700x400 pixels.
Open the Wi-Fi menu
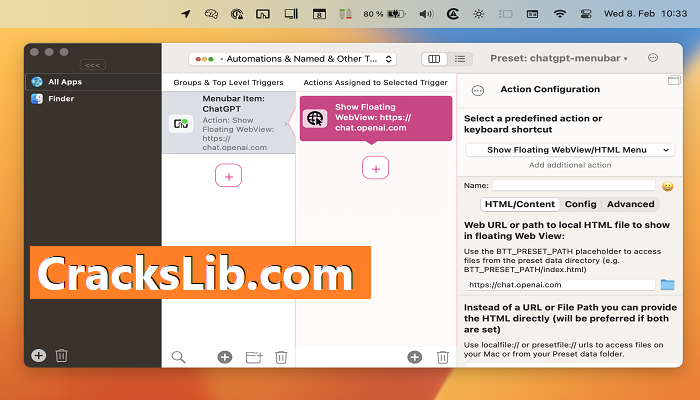point(559,14)
